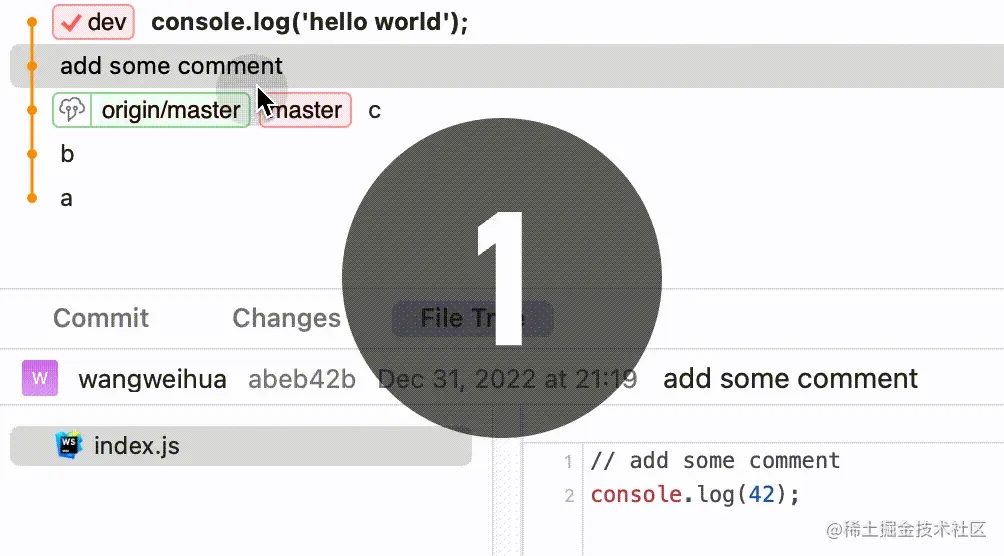Click the orange graph dot for commit a
Screen dimensions: 1004x556
pos(32,198)
